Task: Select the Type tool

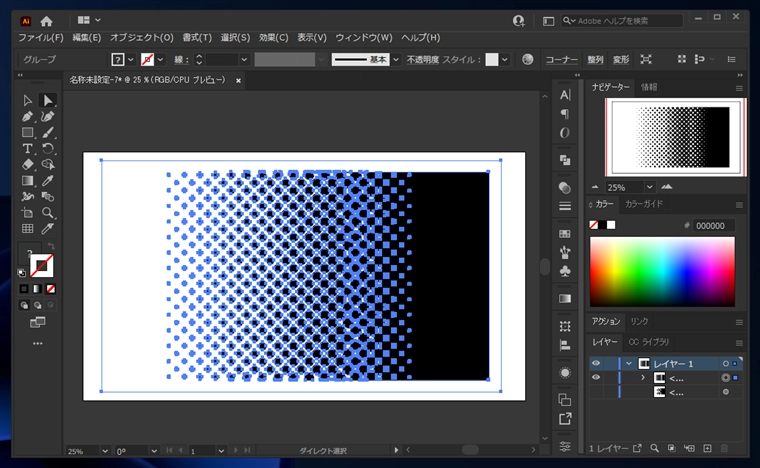Action: pyautogui.click(x=27, y=148)
